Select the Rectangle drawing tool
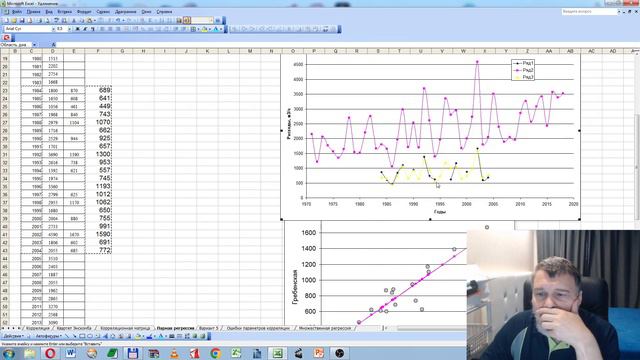Image resolution: width=640 pixels, height=360 pixels. [x=82, y=336]
